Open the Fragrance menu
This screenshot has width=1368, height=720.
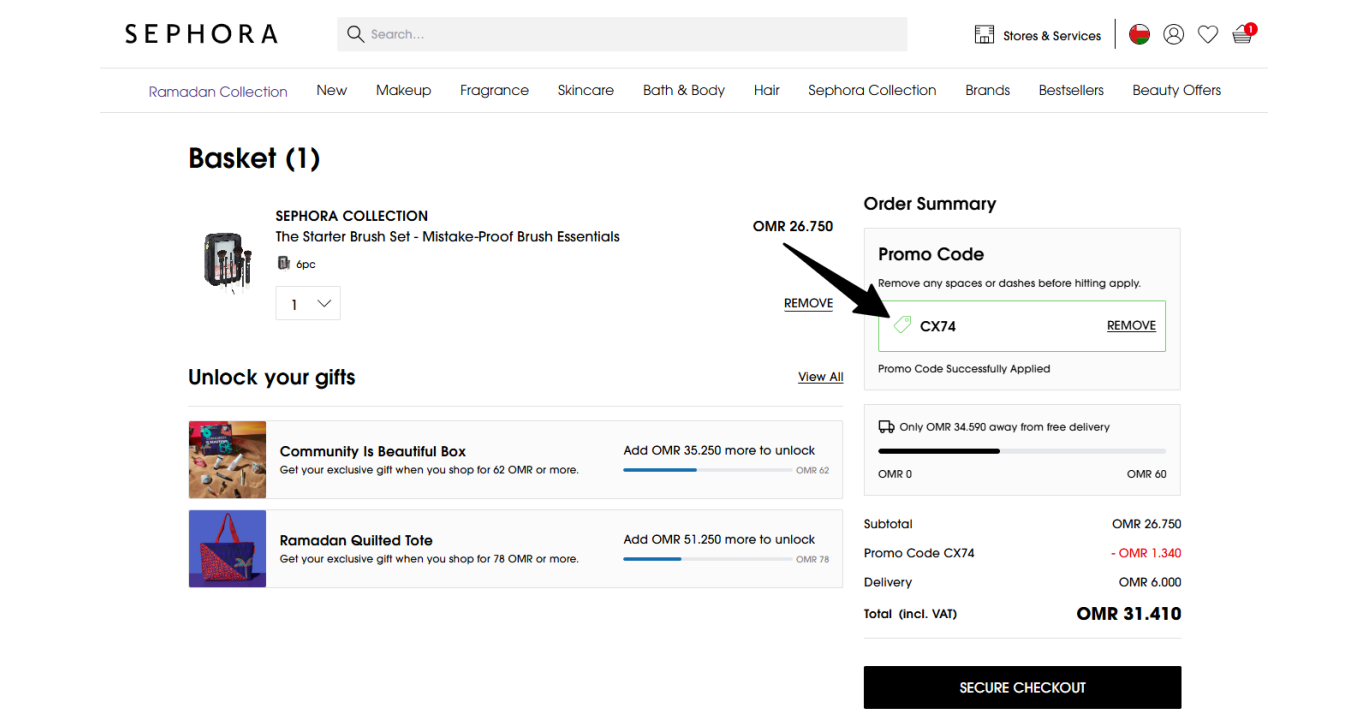(494, 90)
